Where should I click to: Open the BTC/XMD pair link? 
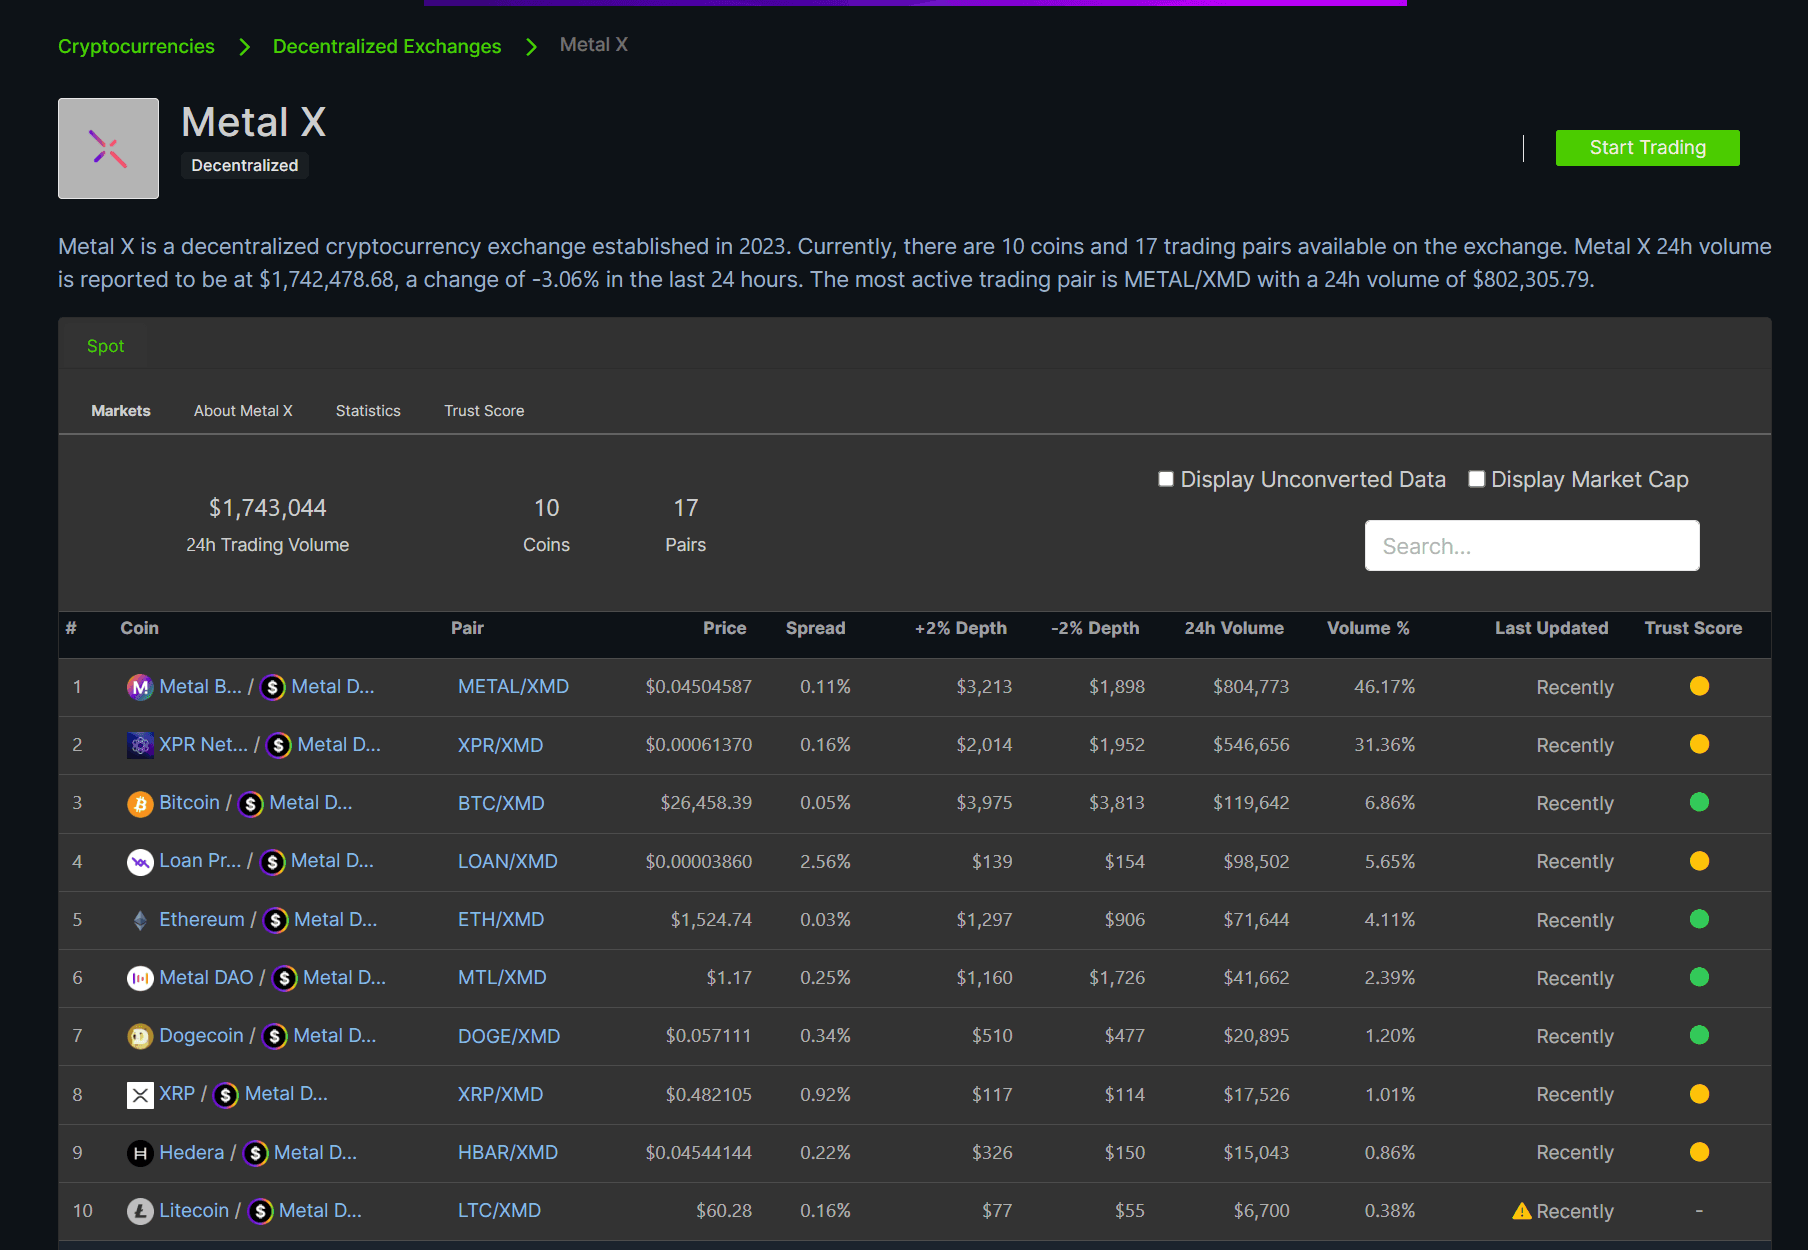click(501, 803)
